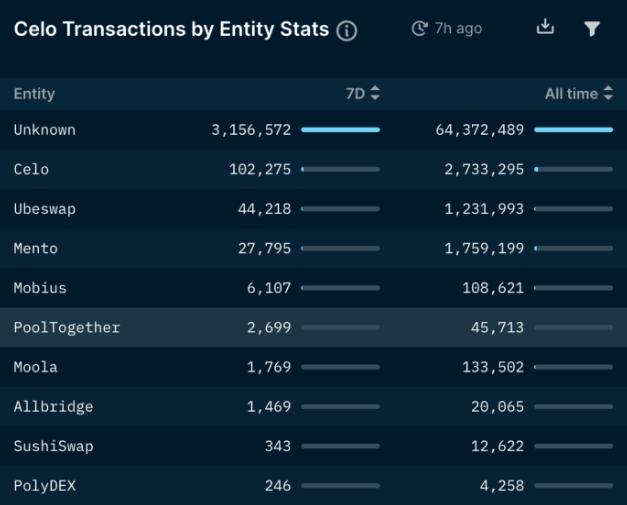
Task: Open the filter funnel icon
Action: pyautogui.click(x=592, y=29)
